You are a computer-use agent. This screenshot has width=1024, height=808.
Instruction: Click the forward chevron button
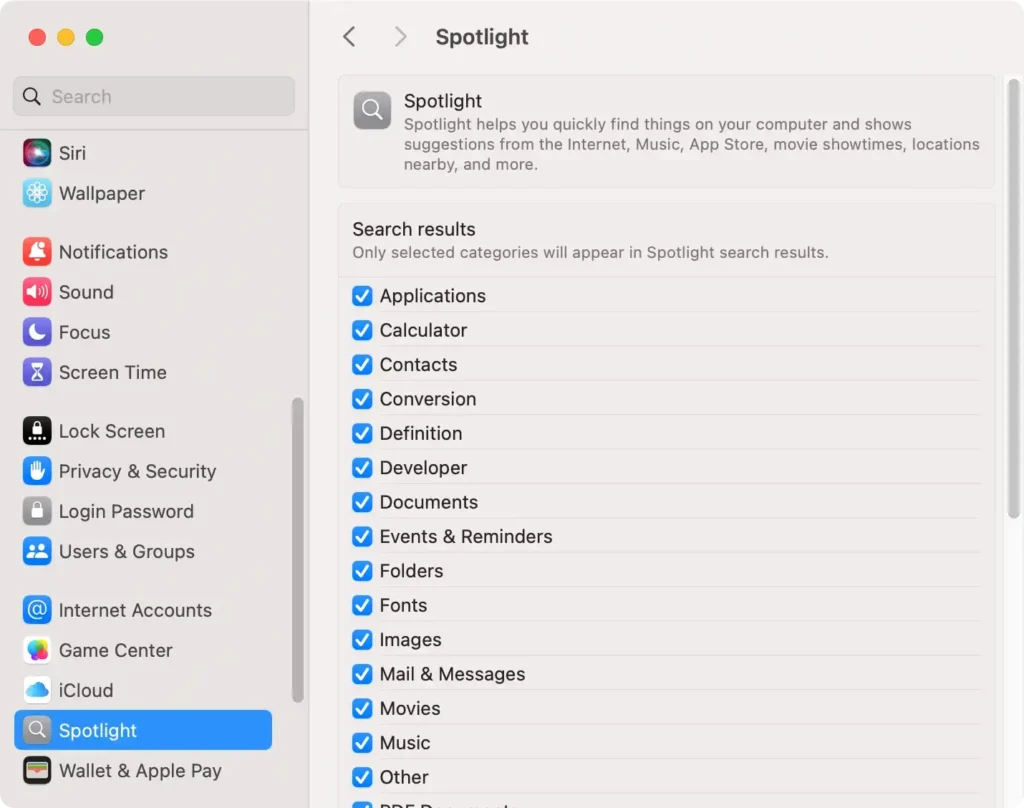[400, 37]
